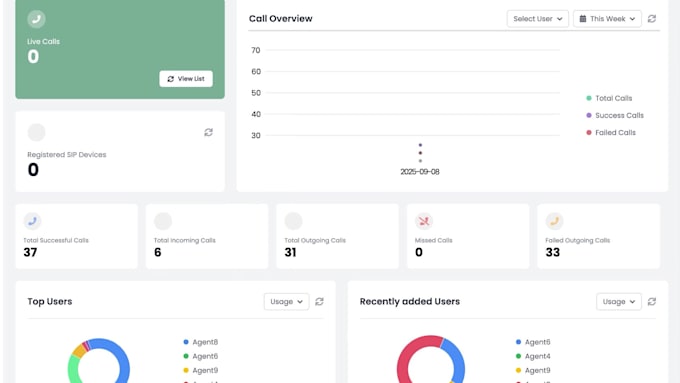Open the Live Calls View List
The width and height of the screenshot is (680, 383).
186,79
